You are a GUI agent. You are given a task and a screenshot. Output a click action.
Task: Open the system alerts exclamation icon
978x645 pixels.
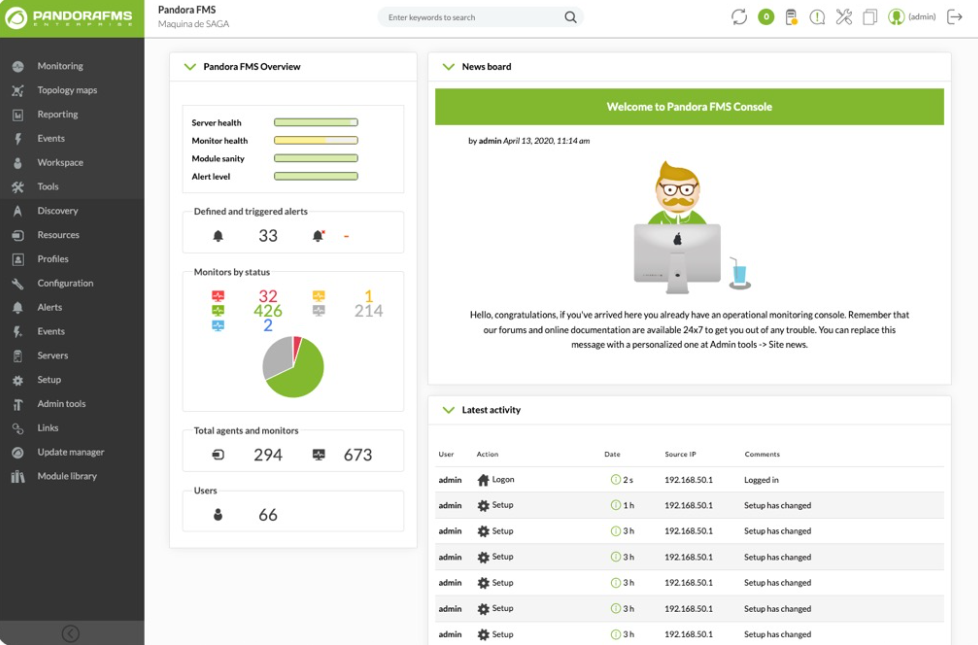tap(817, 17)
